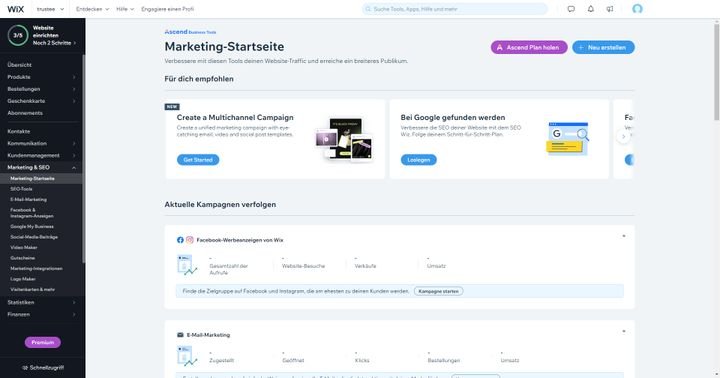Select Marketing-Startseite sidebar item

coord(41,178)
